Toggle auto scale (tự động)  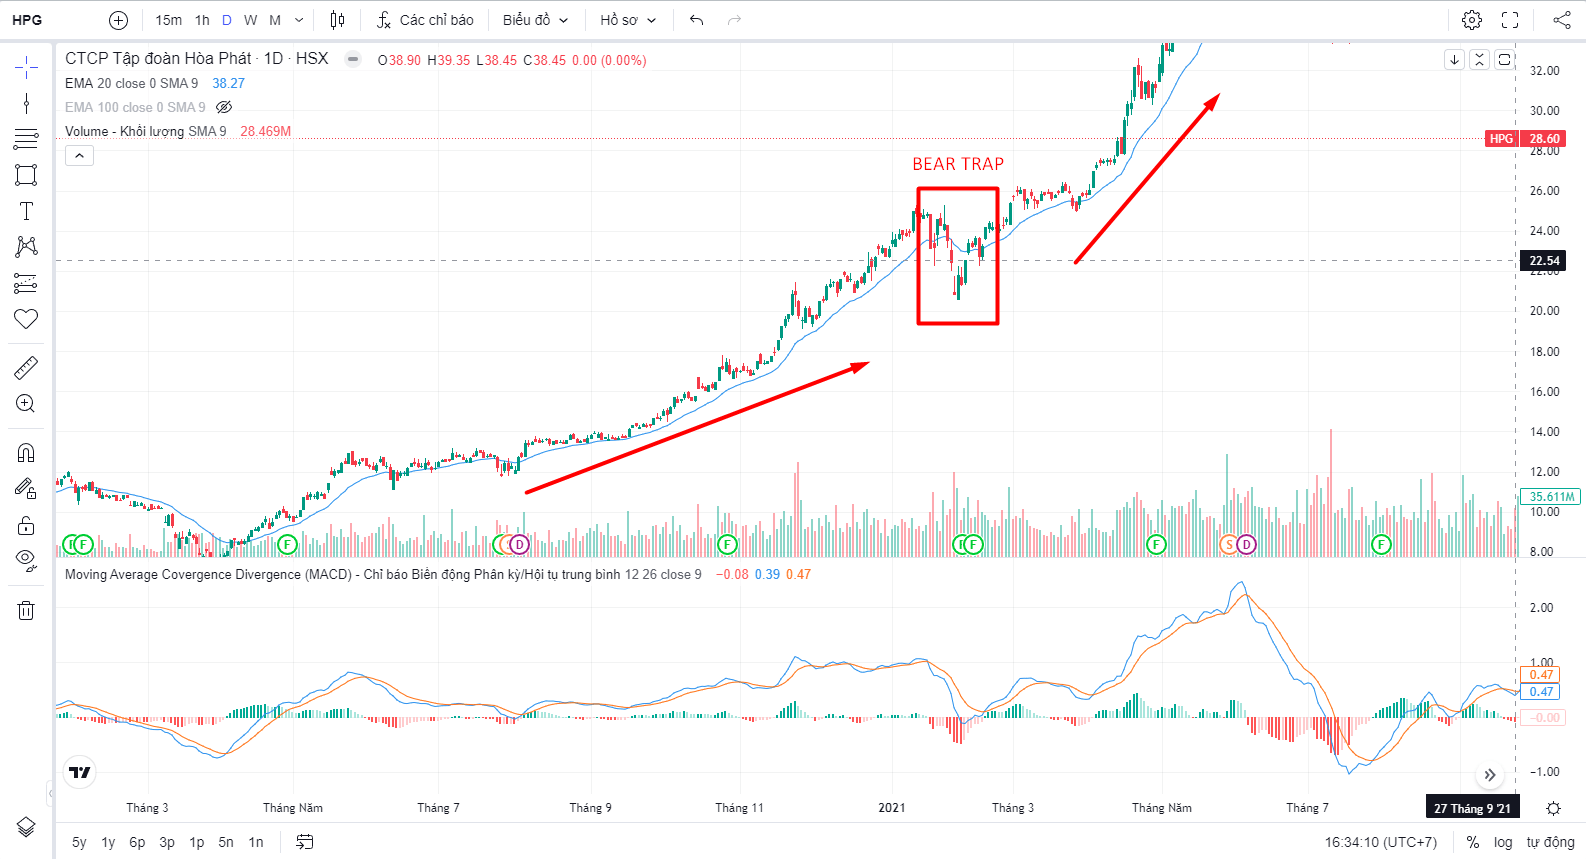[x=1550, y=842]
